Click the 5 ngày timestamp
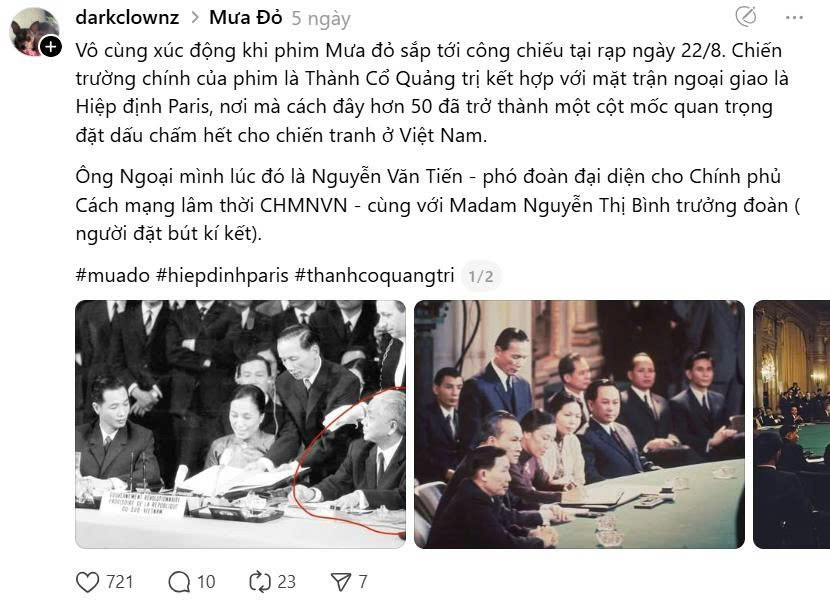 tap(321, 19)
